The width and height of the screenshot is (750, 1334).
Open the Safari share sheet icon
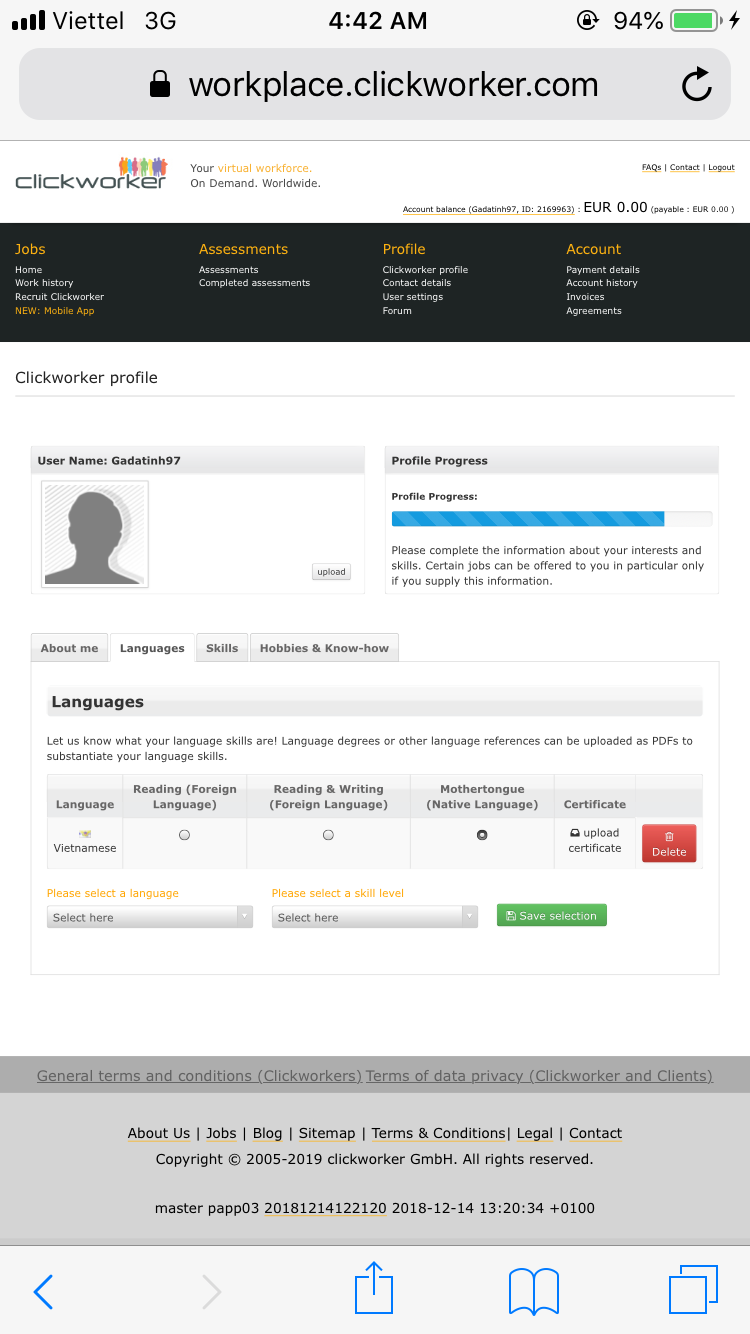tap(375, 1288)
